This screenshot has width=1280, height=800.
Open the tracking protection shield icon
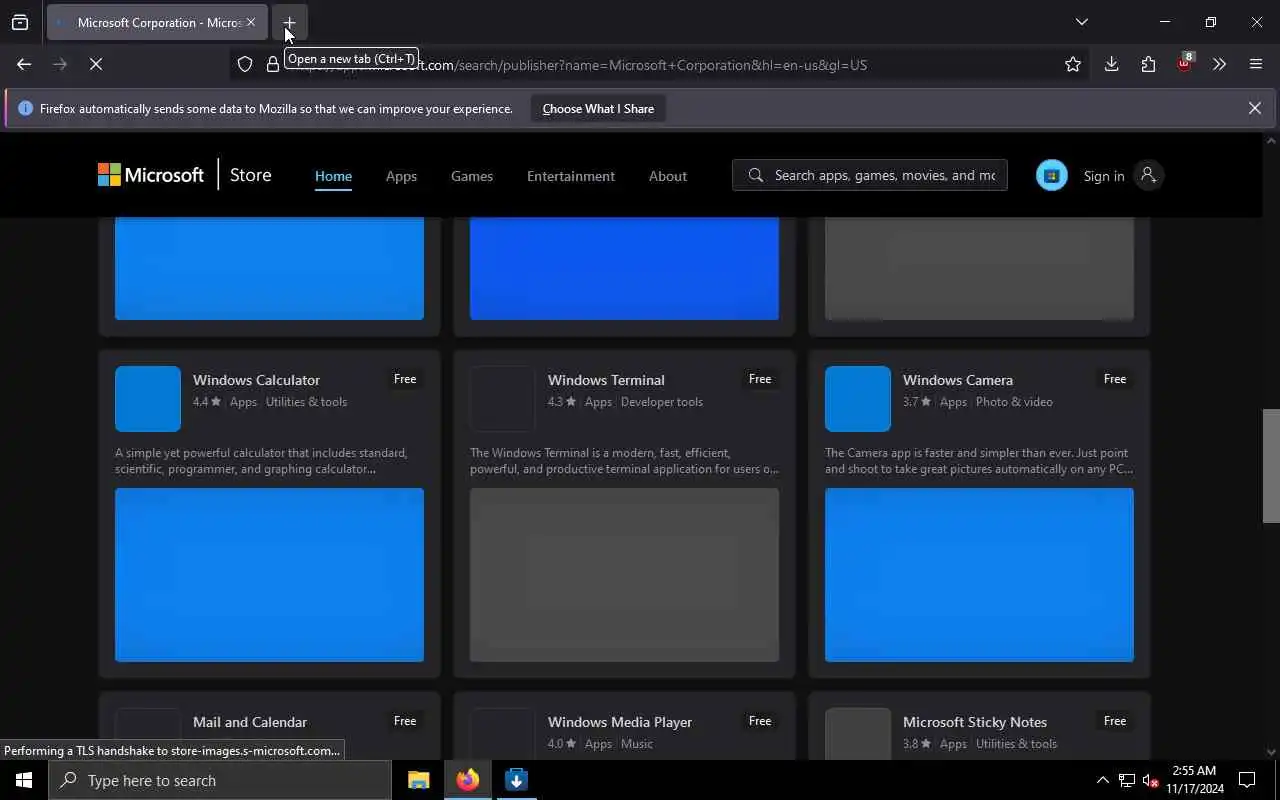(245, 65)
